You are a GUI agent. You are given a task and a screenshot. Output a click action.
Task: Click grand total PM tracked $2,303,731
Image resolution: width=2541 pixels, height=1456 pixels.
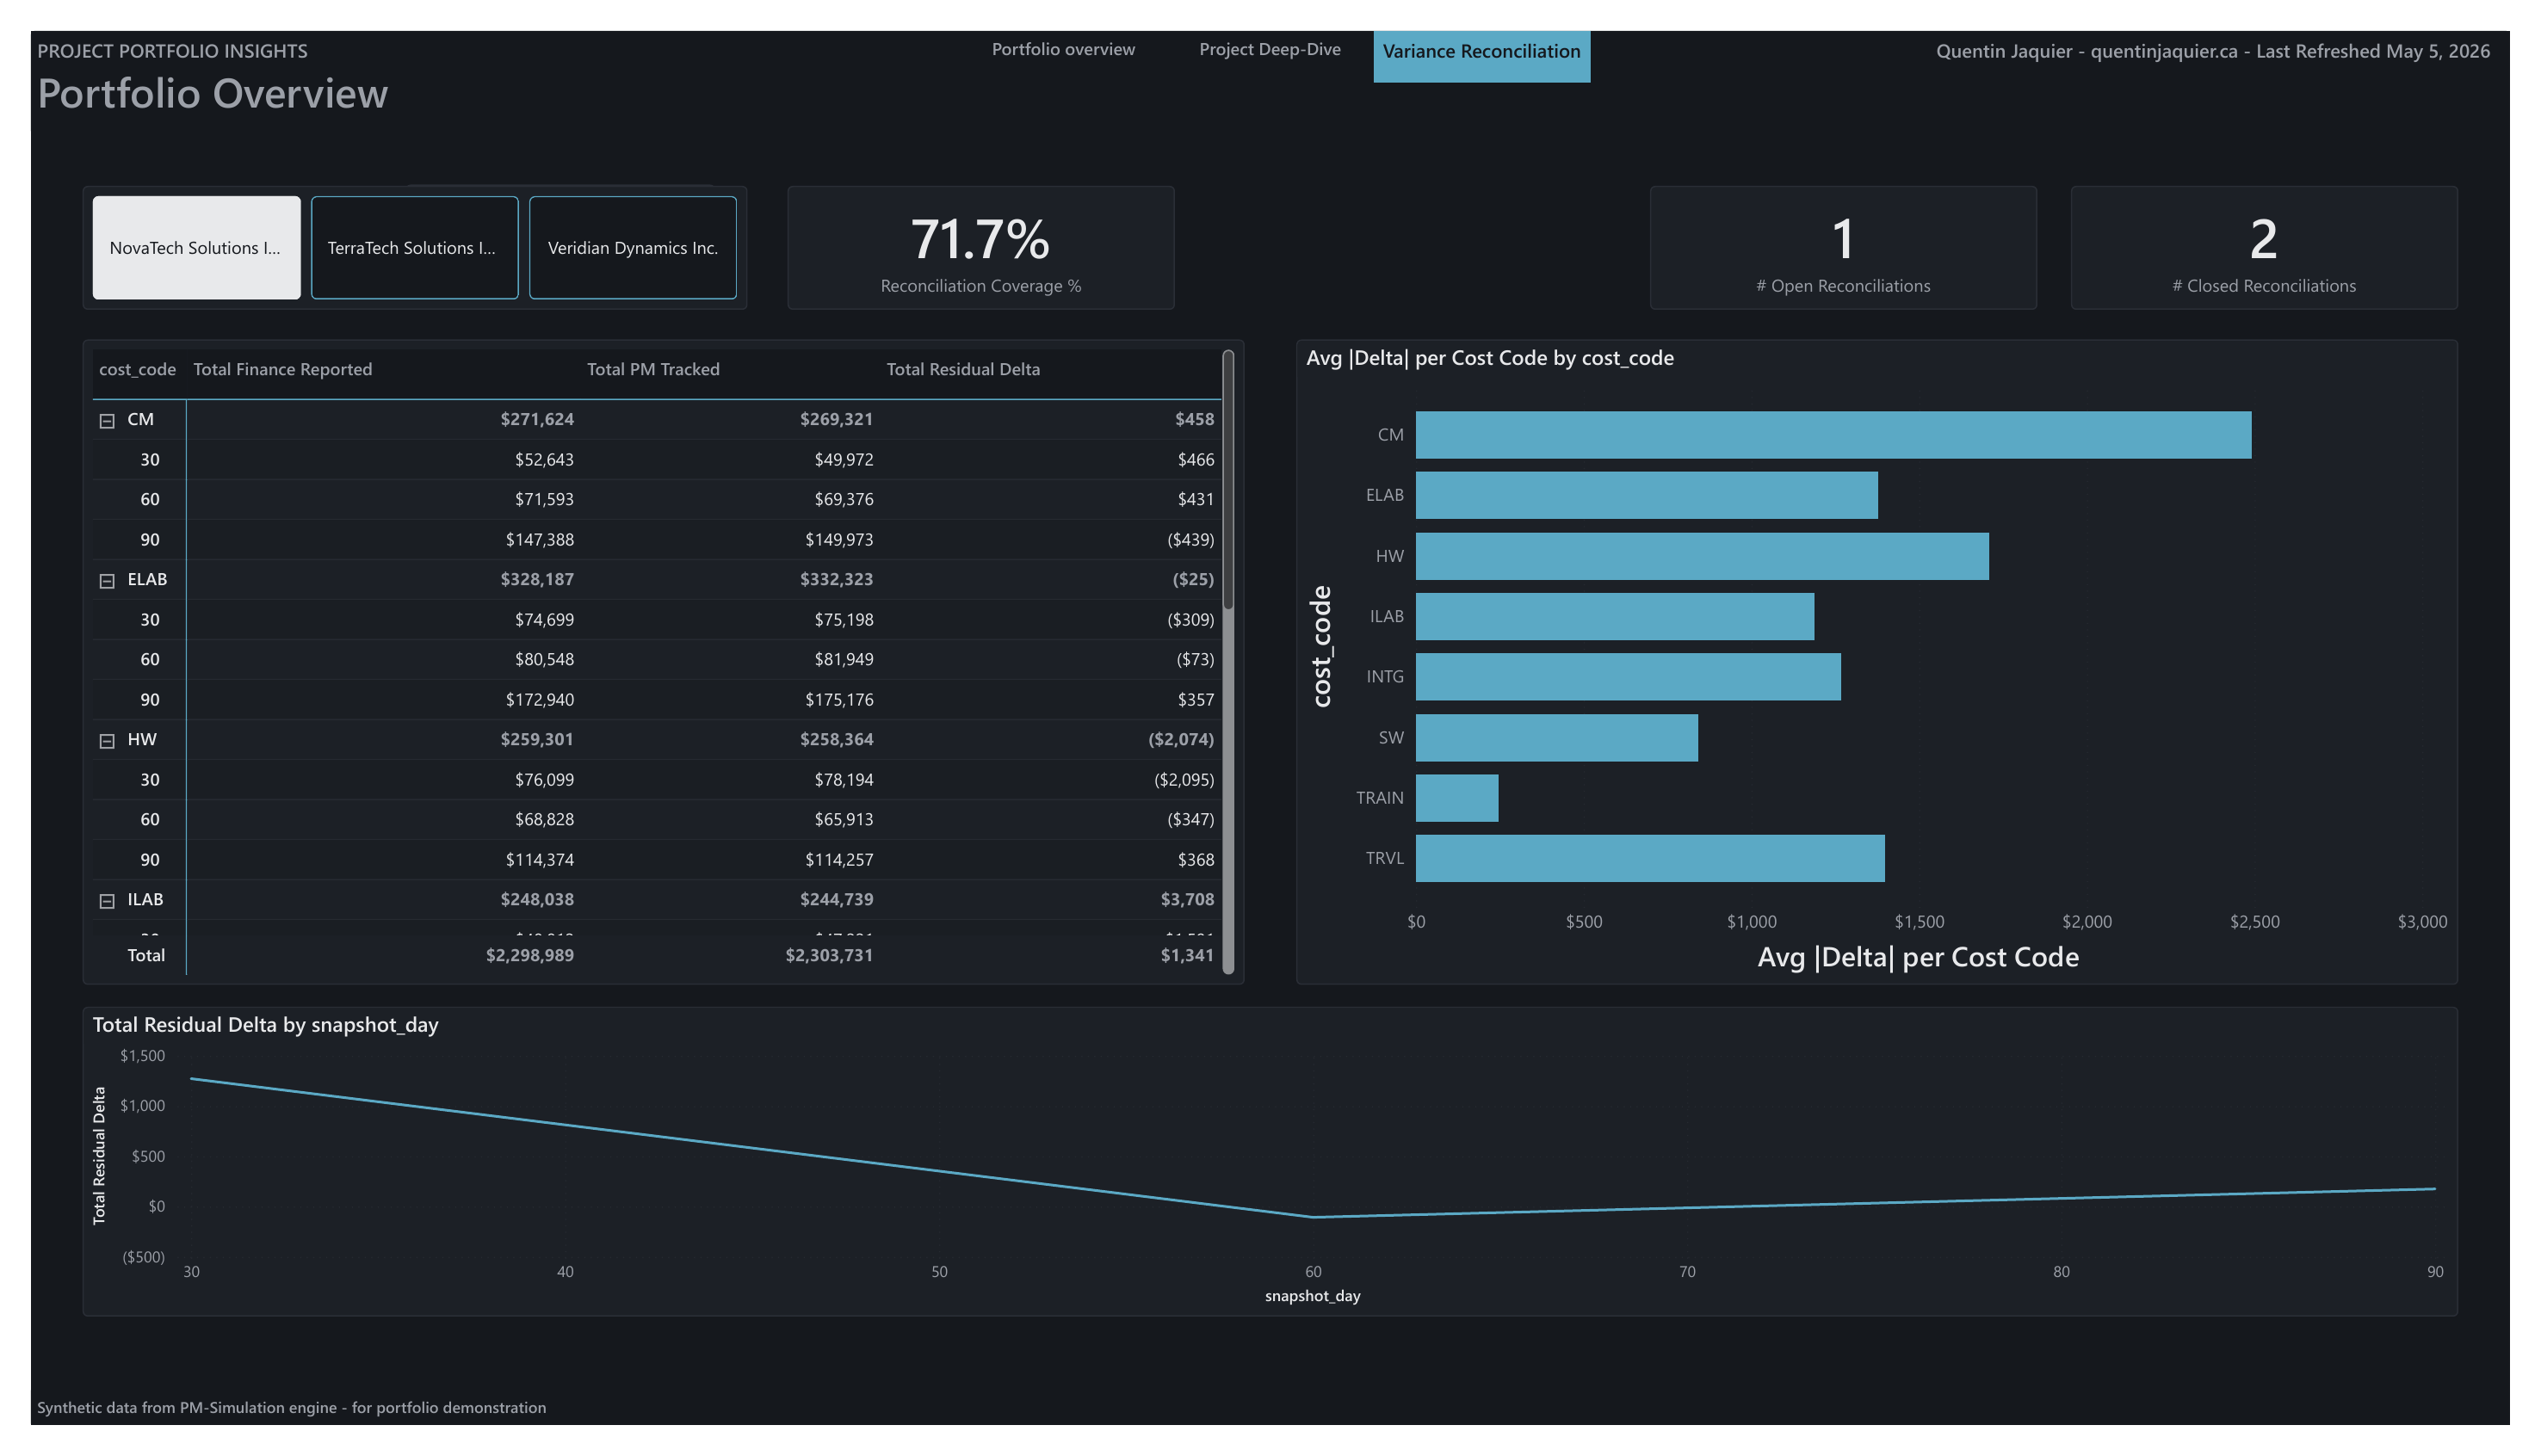point(829,955)
